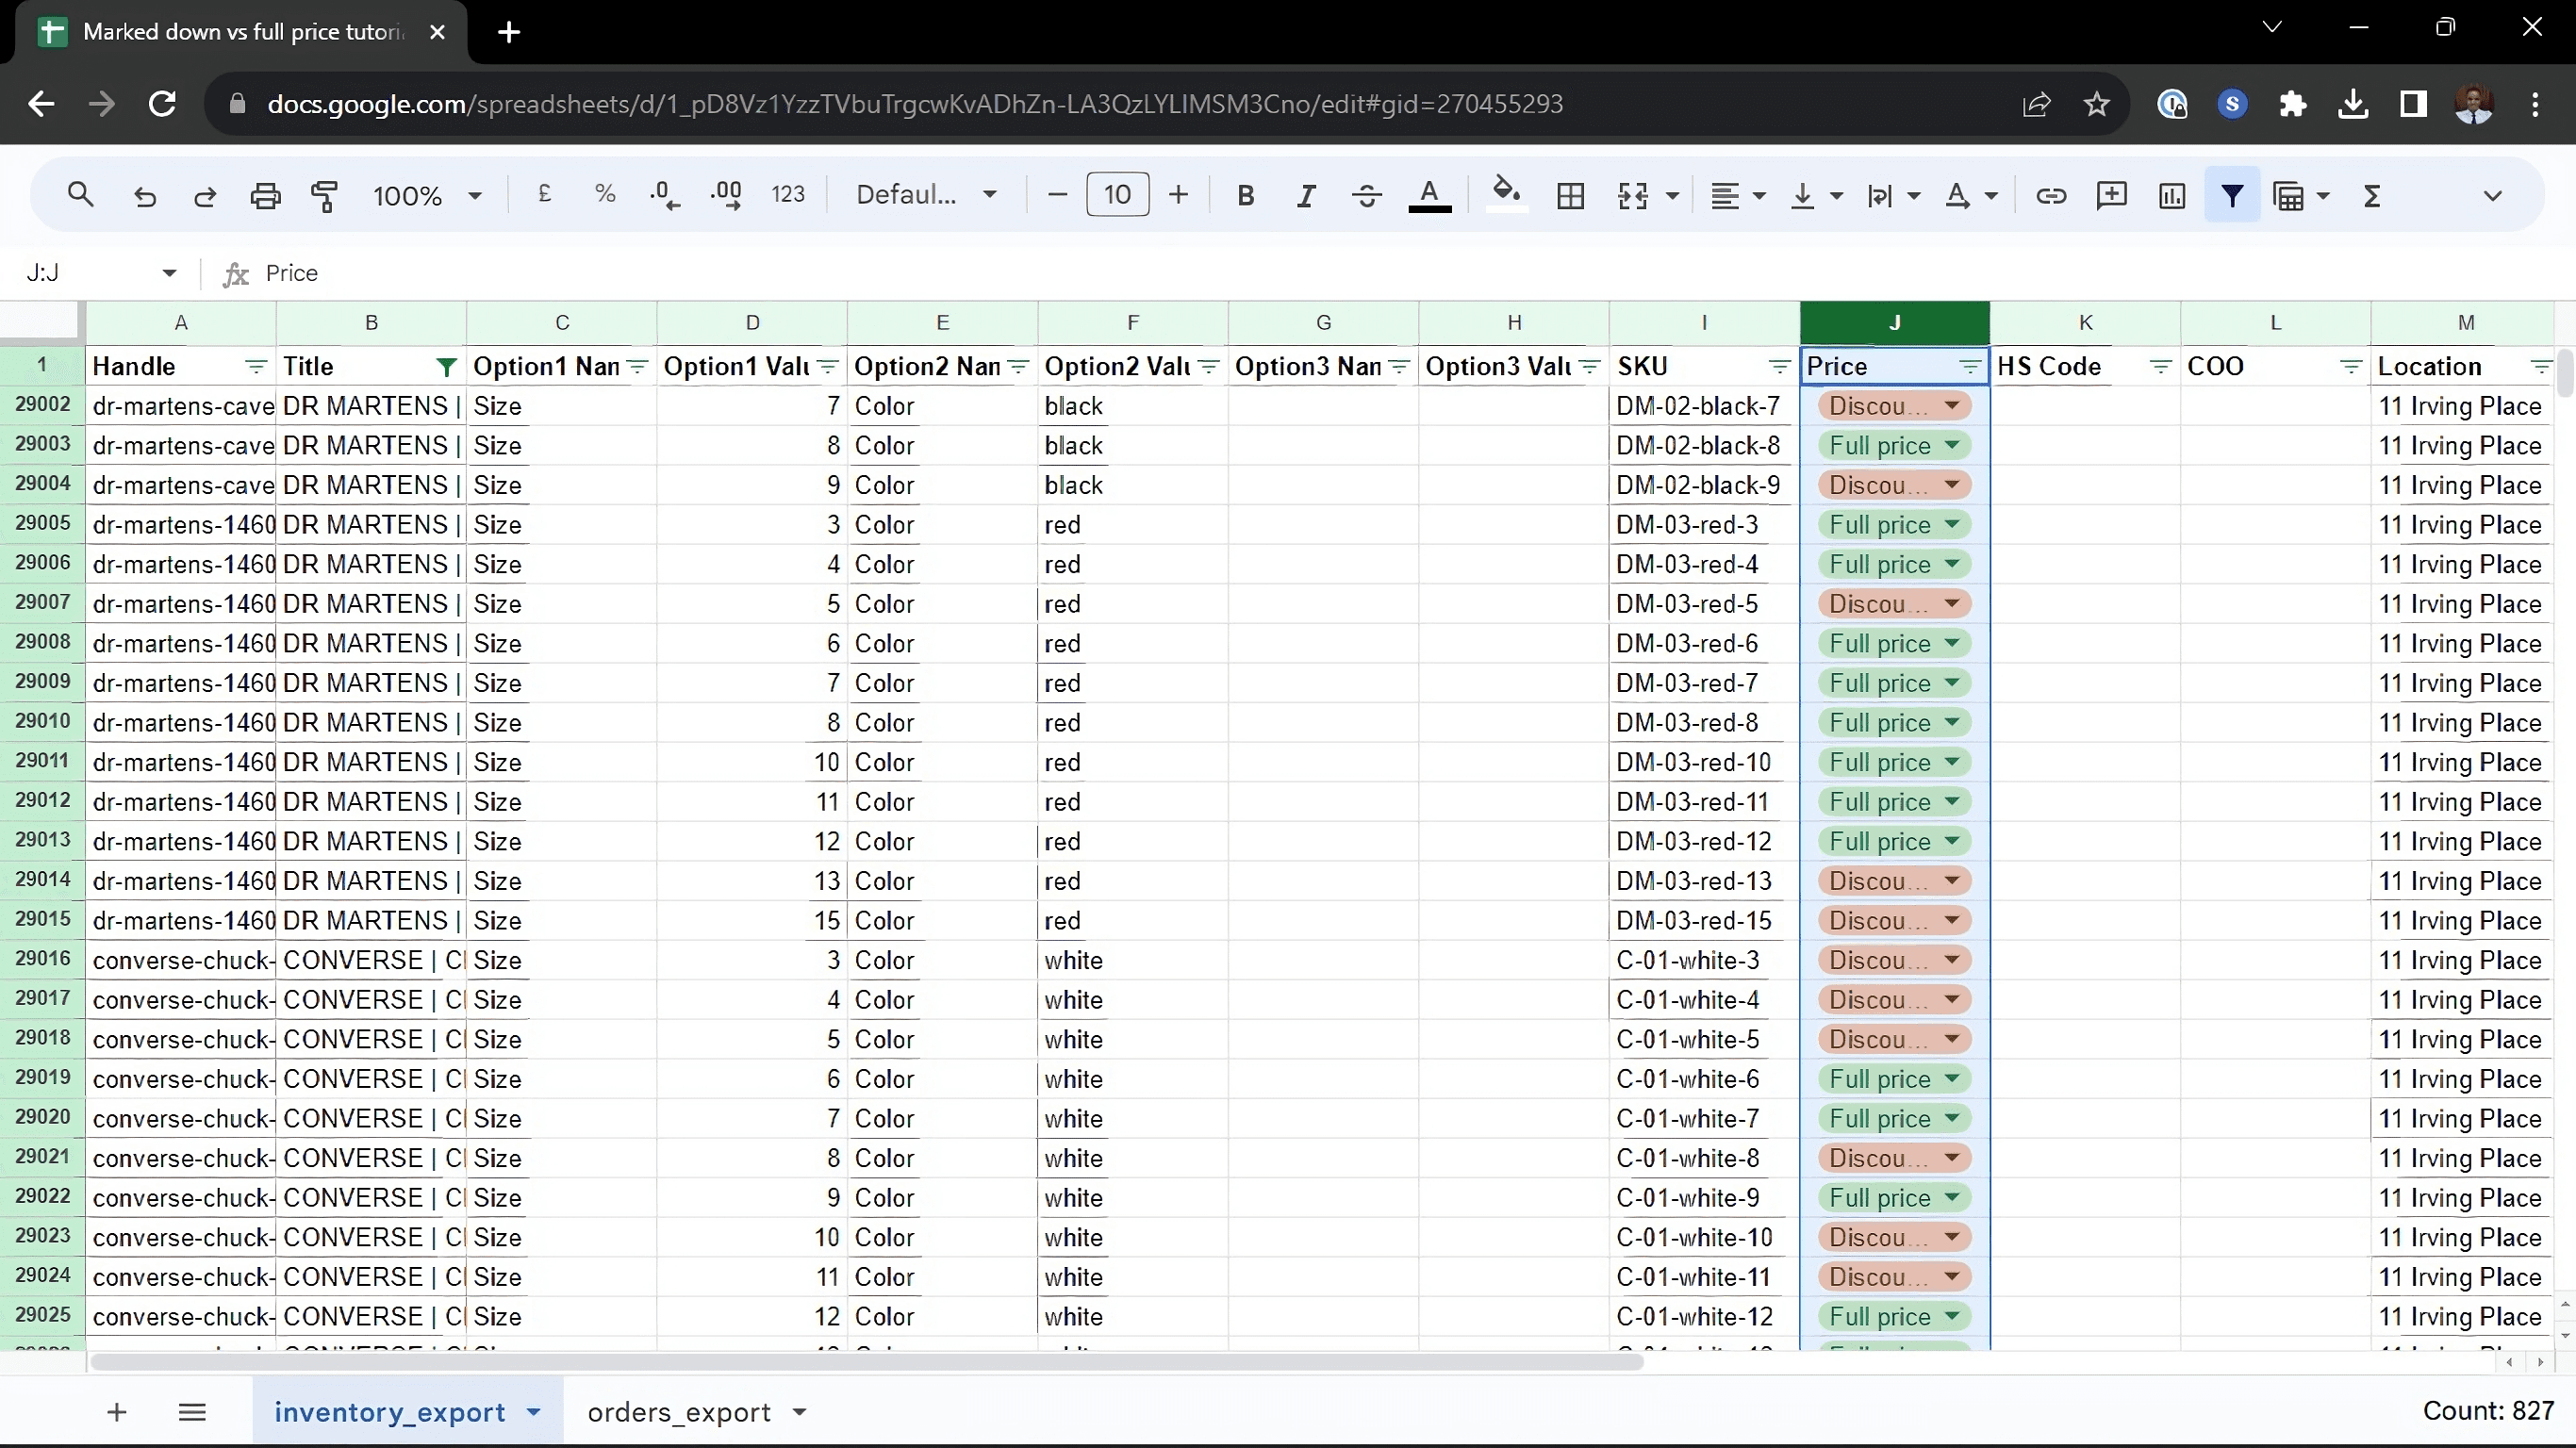Open the fill color picker

tap(1506, 195)
